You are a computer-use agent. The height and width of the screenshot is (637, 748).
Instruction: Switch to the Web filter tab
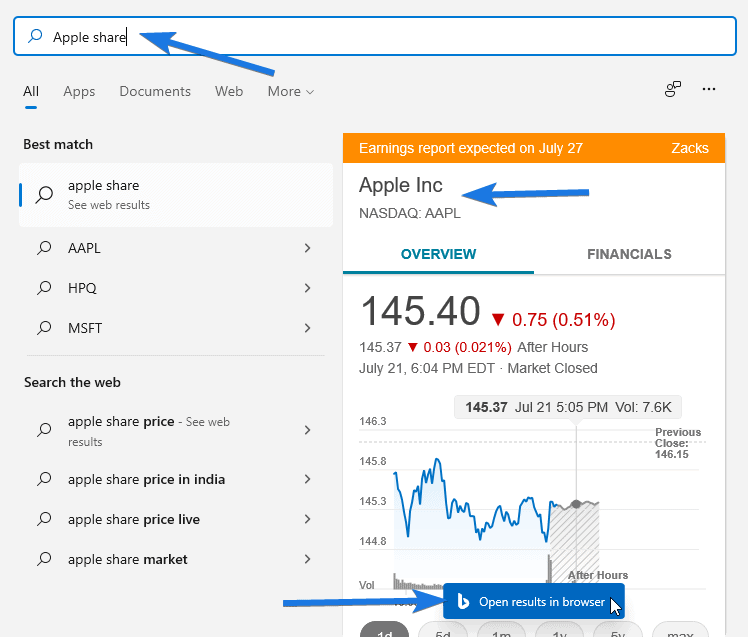click(229, 91)
